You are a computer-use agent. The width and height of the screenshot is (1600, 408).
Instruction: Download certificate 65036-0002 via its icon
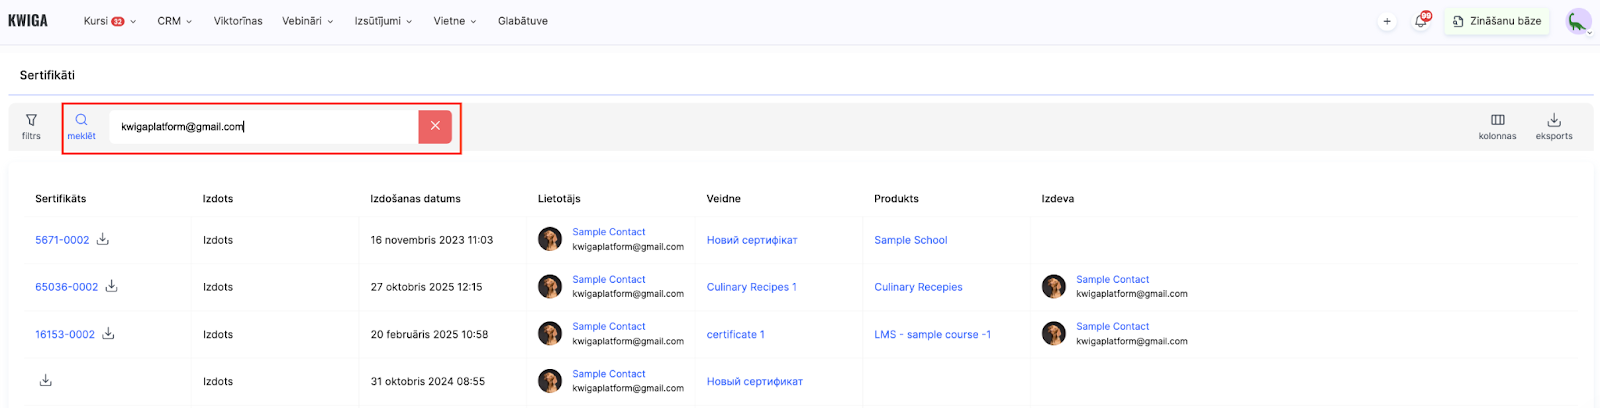[x=112, y=286]
